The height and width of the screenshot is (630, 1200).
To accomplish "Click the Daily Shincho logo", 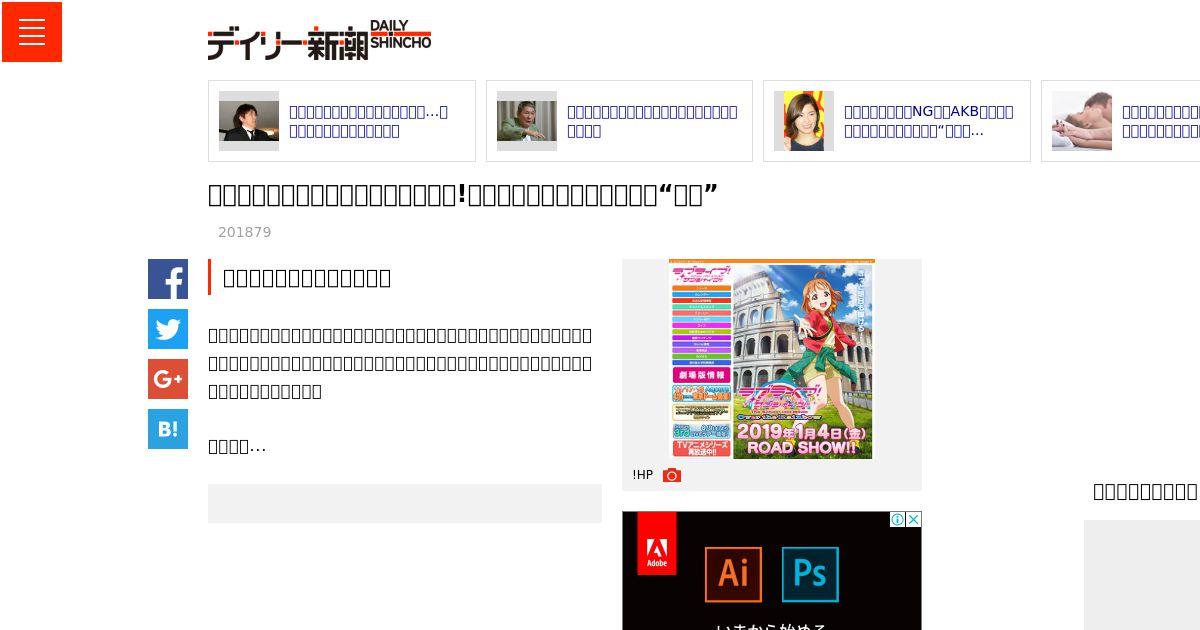I will click(x=319, y=41).
